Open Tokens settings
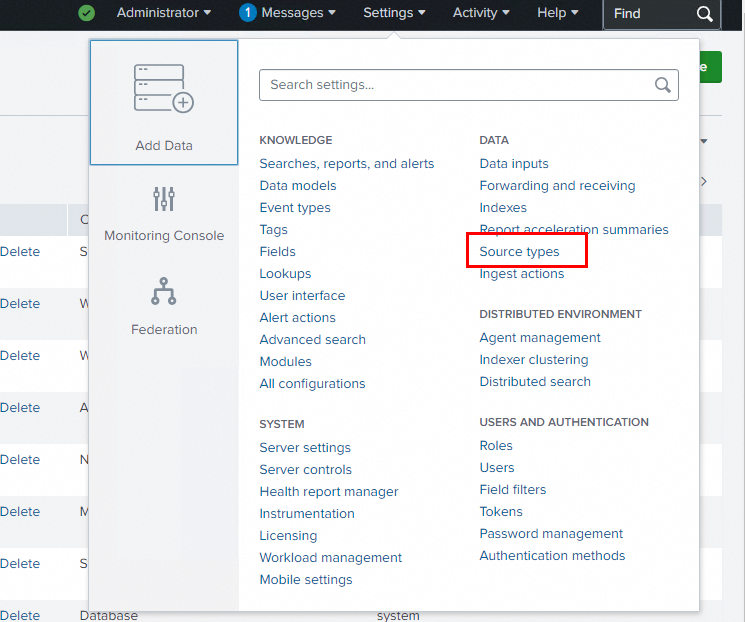The height and width of the screenshot is (622, 745). [501, 512]
